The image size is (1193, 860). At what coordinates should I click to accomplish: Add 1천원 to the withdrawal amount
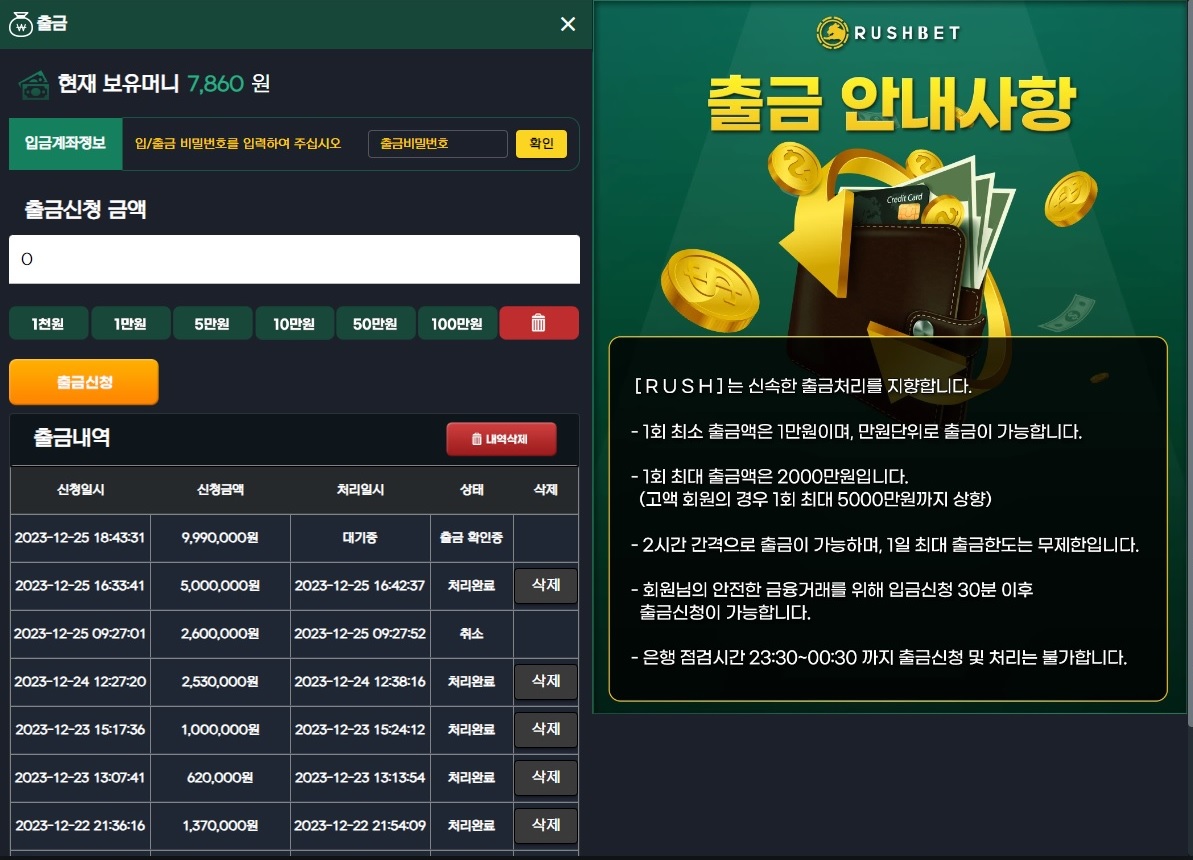(x=48, y=323)
